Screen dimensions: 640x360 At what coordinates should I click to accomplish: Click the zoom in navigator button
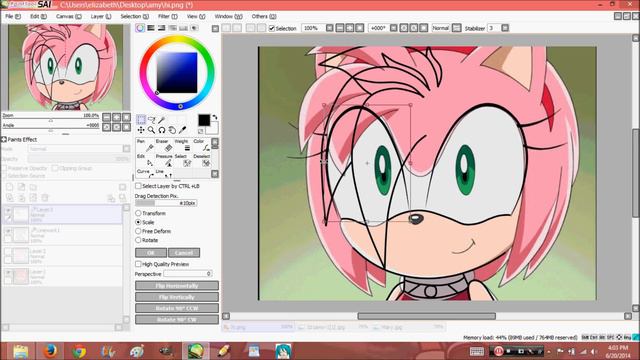pyautogui.click(x=116, y=117)
